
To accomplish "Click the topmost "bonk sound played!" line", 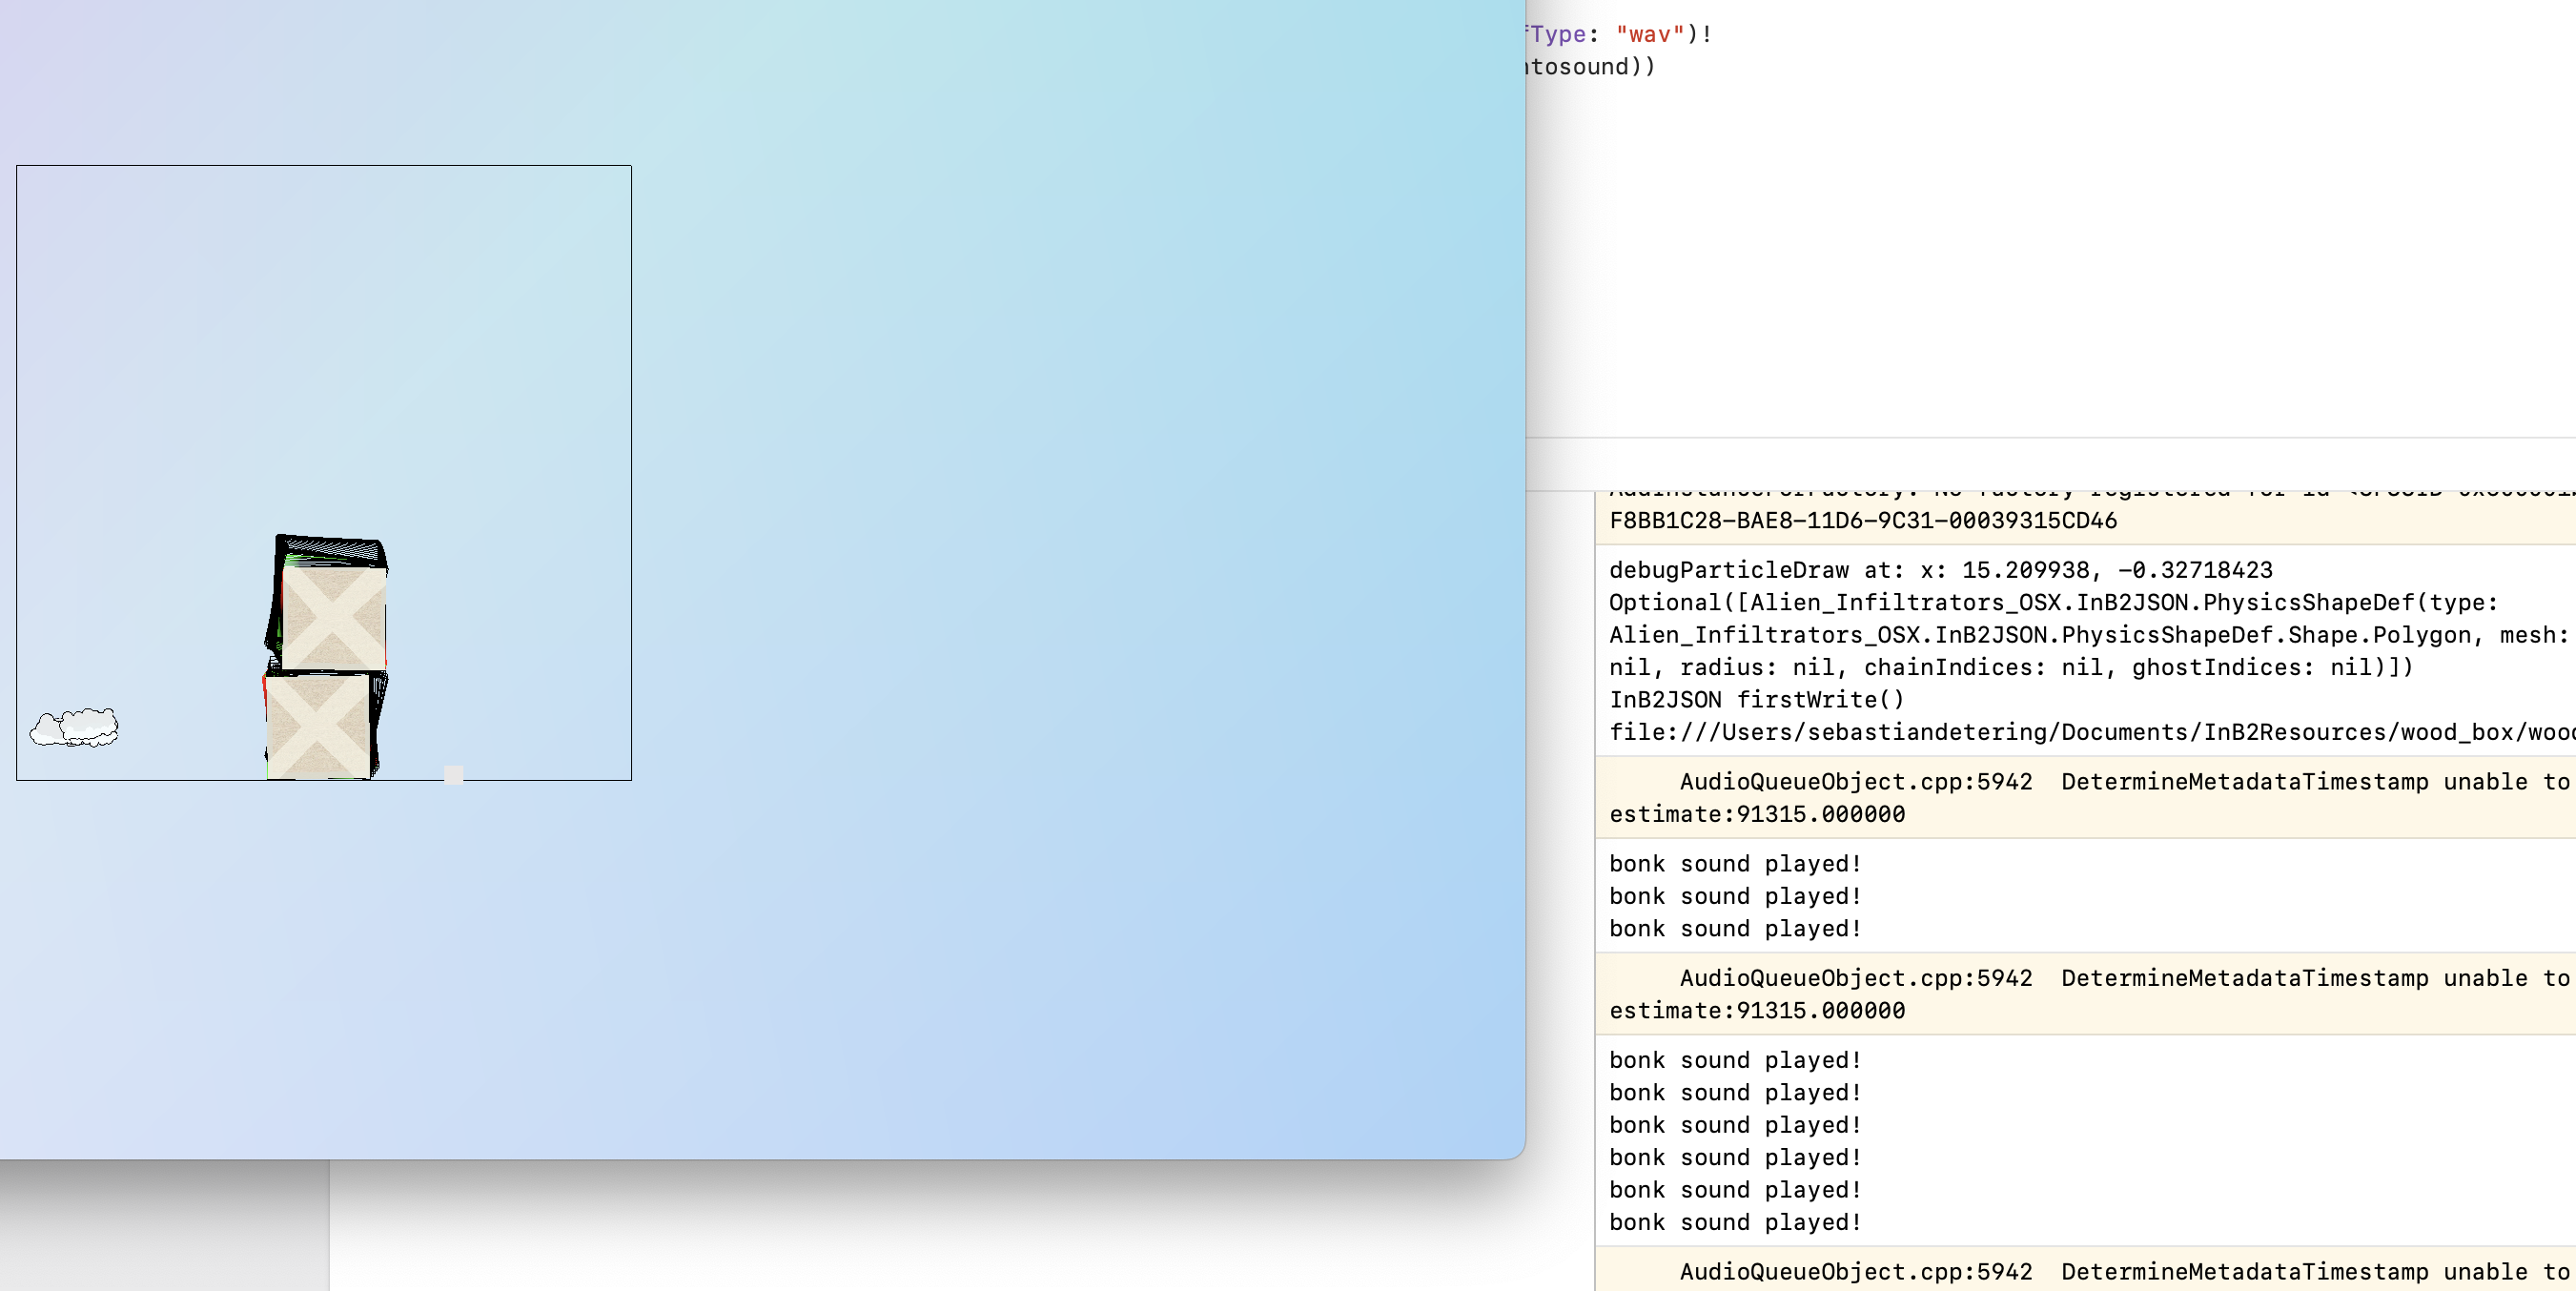I will 1734,864.
